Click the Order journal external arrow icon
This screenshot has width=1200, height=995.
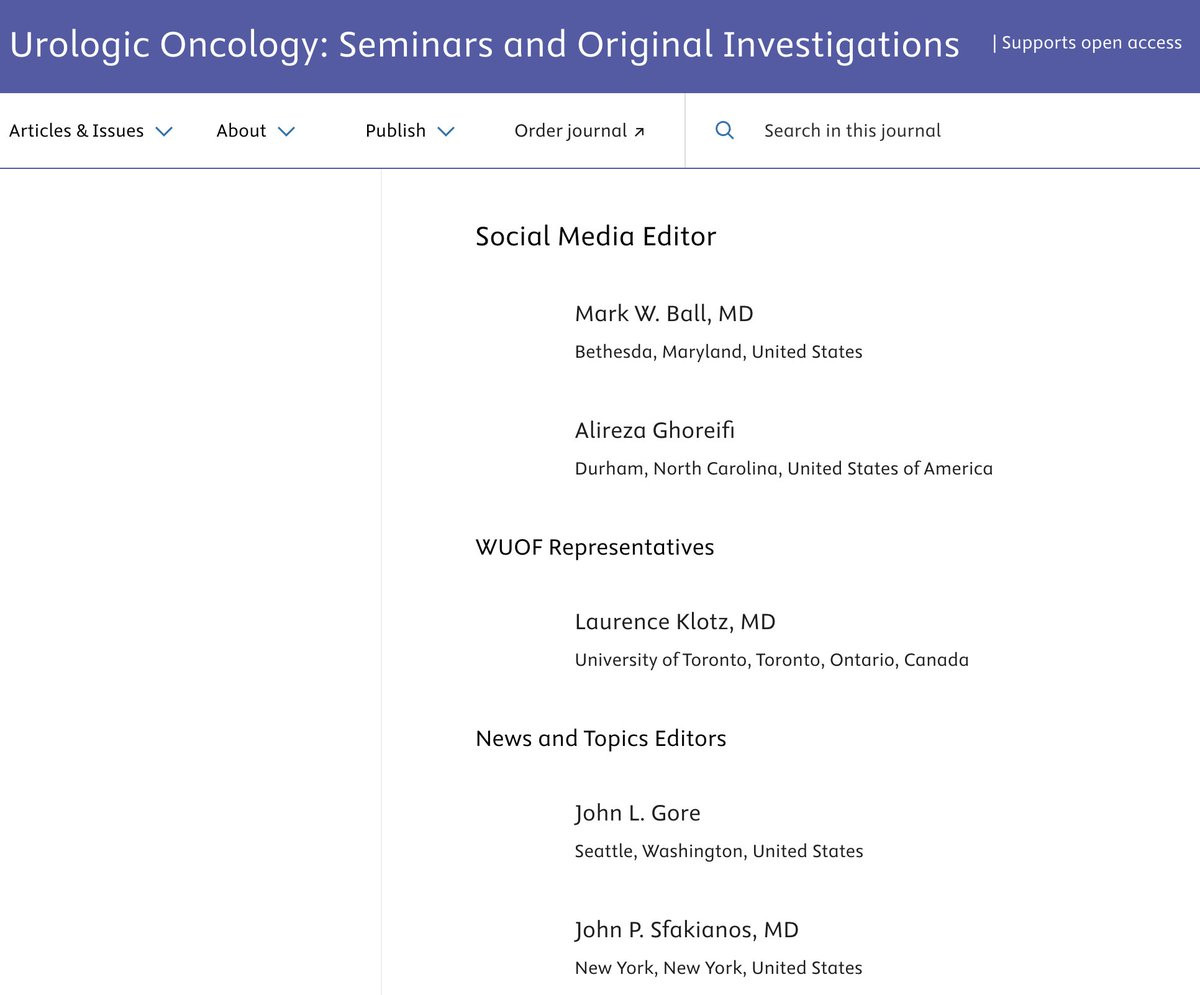[639, 132]
